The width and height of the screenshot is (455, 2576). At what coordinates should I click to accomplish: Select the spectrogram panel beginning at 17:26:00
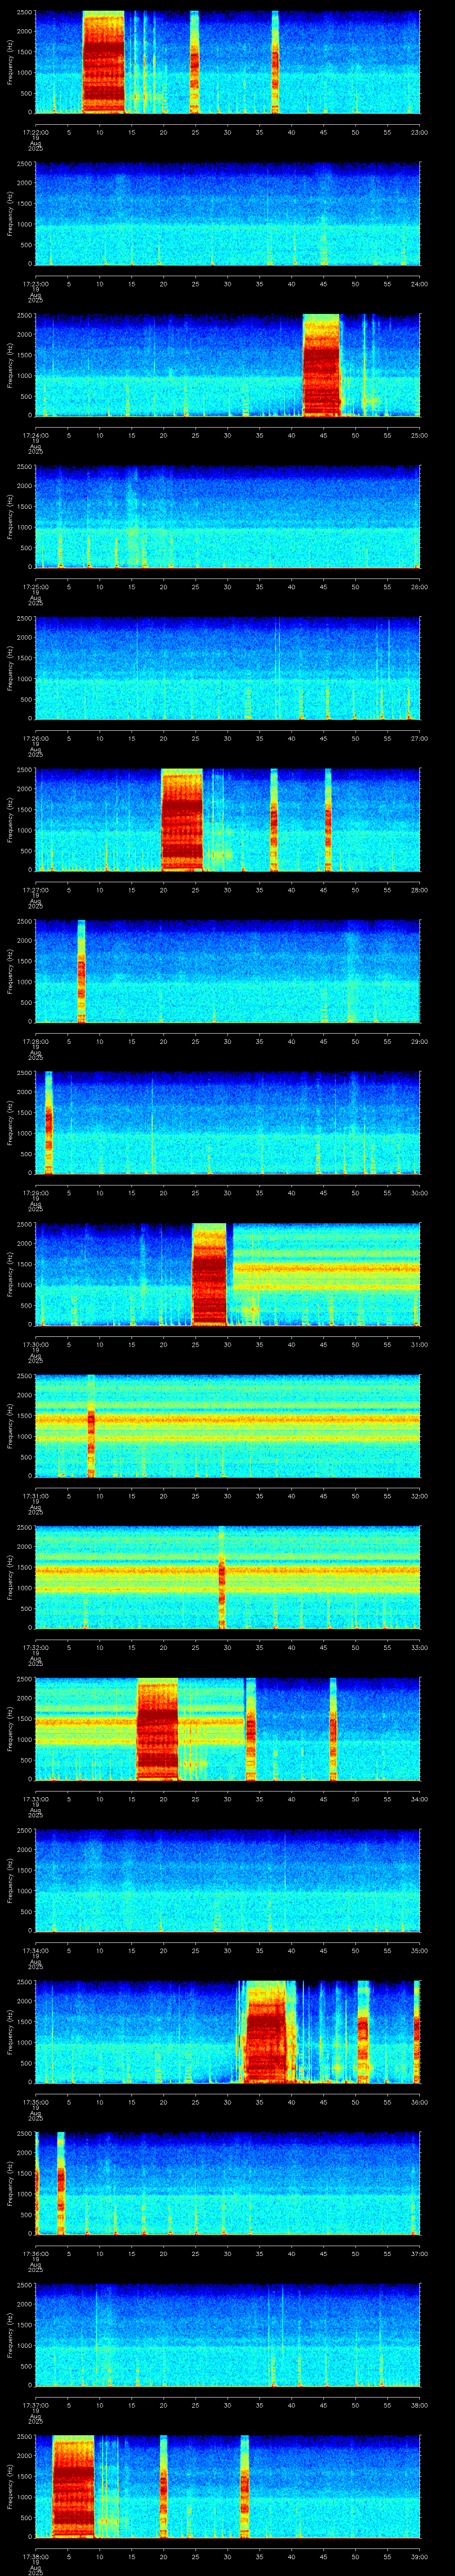(x=227, y=668)
